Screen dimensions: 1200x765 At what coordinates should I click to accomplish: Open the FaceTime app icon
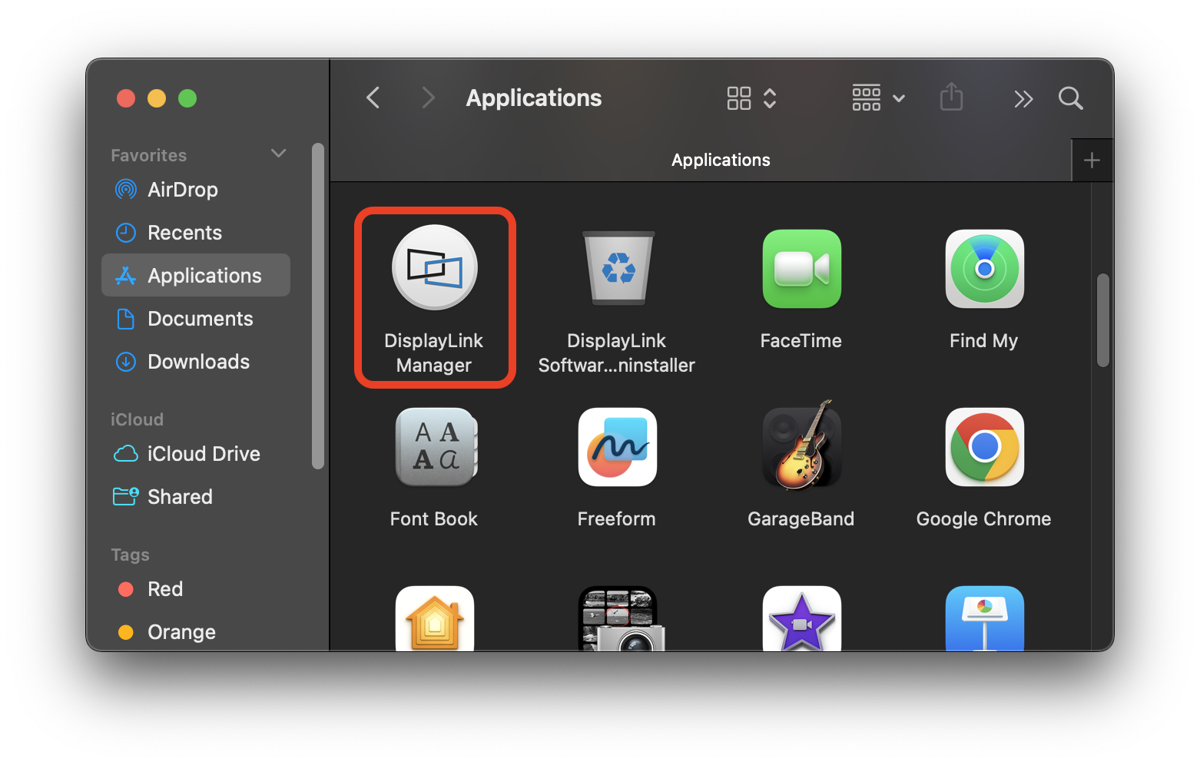pos(800,269)
